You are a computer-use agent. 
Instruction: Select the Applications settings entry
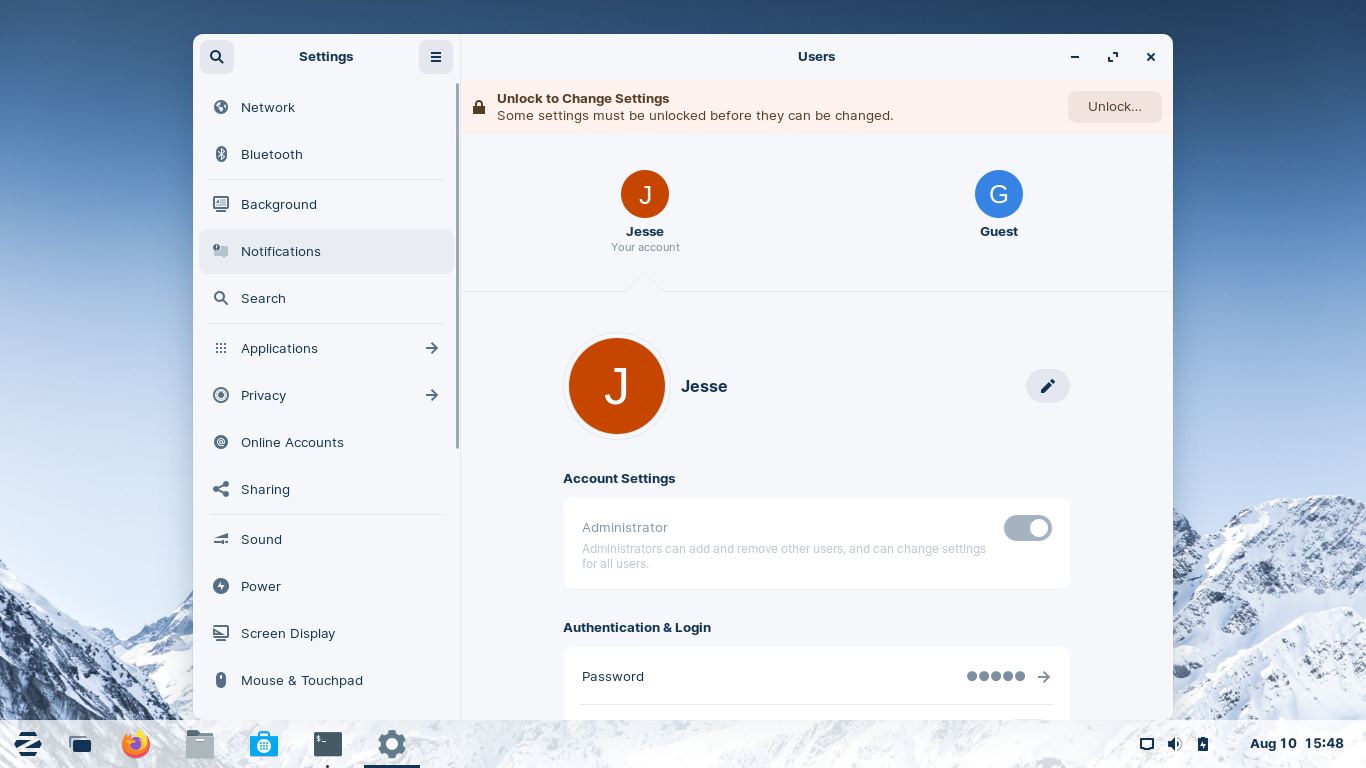point(326,348)
